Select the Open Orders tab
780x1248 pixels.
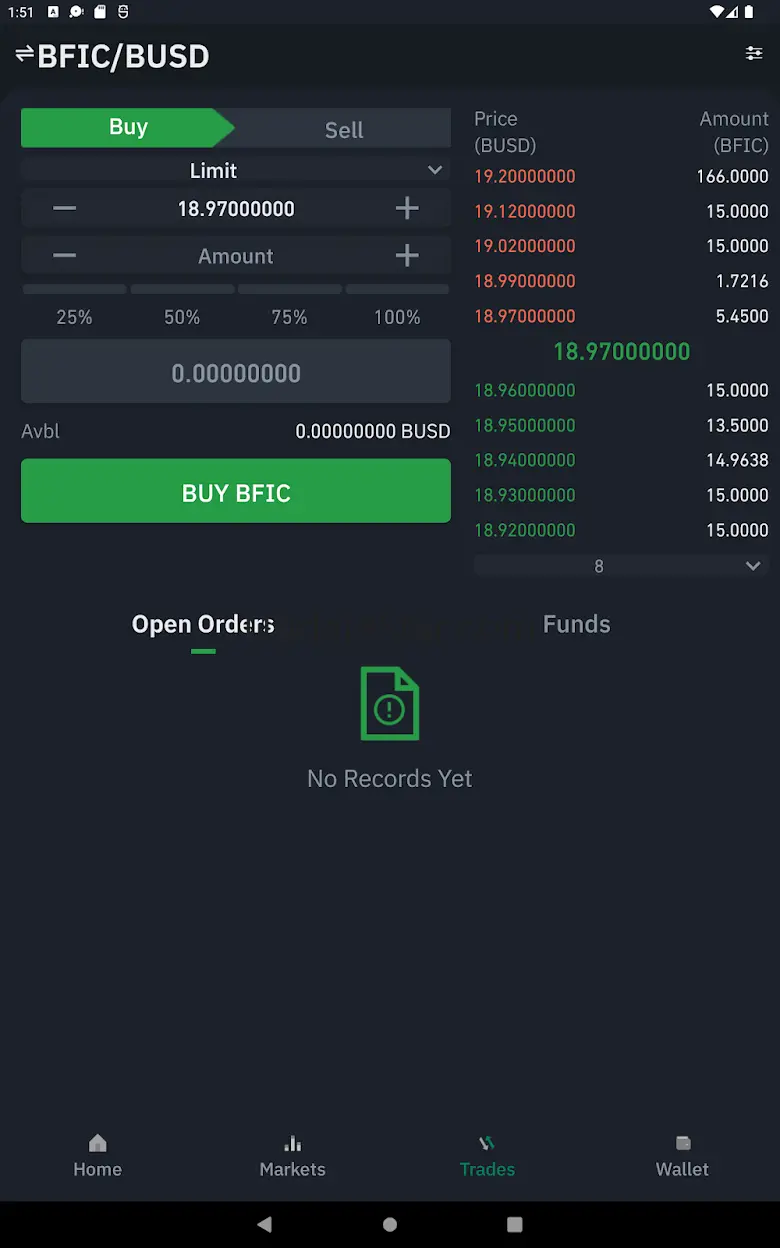tap(203, 624)
